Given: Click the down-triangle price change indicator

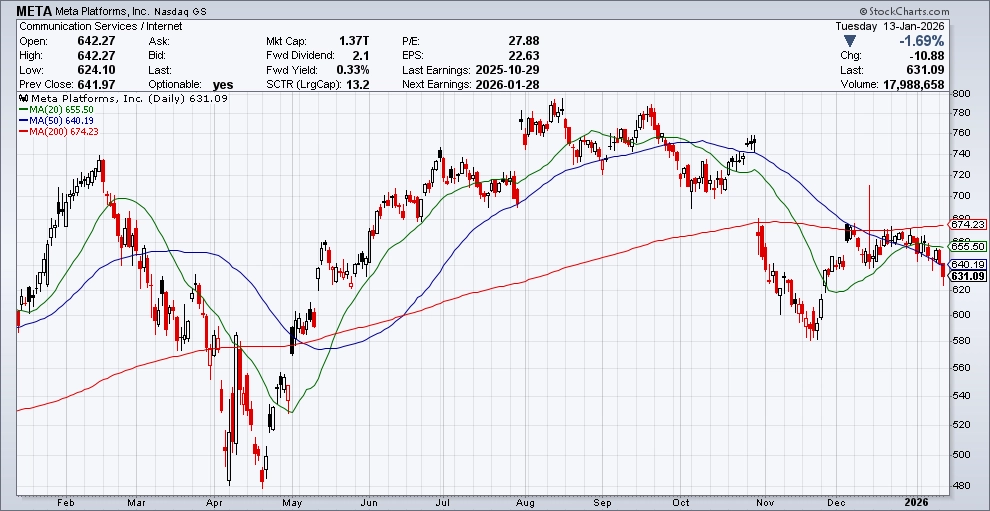Looking at the screenshot, I should coord(850,41).
